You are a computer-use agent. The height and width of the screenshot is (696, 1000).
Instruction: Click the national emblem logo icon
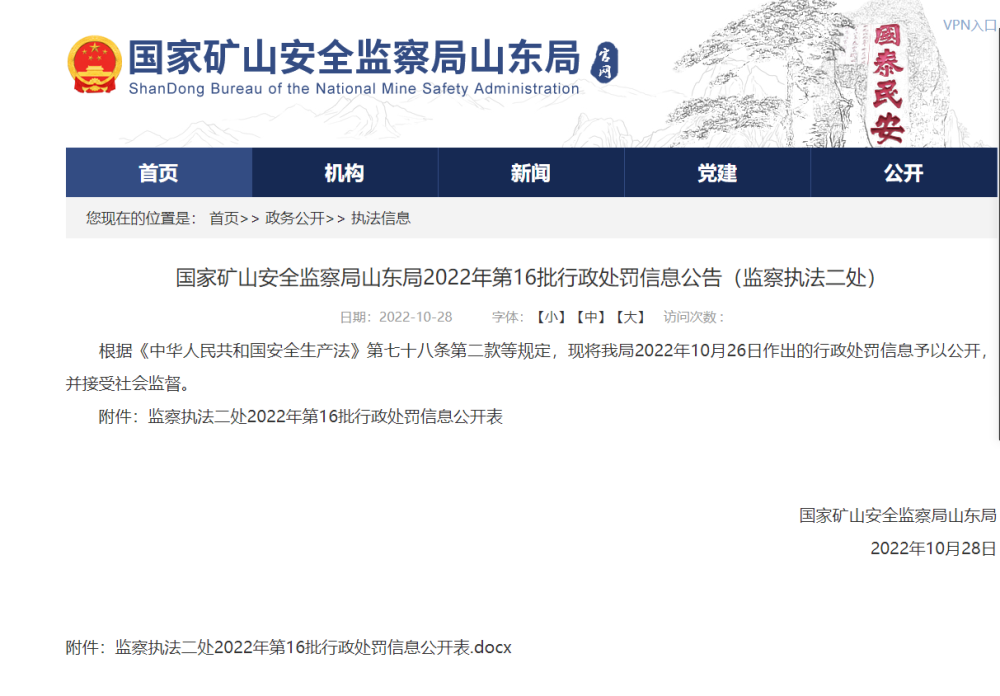click(94, 65)
